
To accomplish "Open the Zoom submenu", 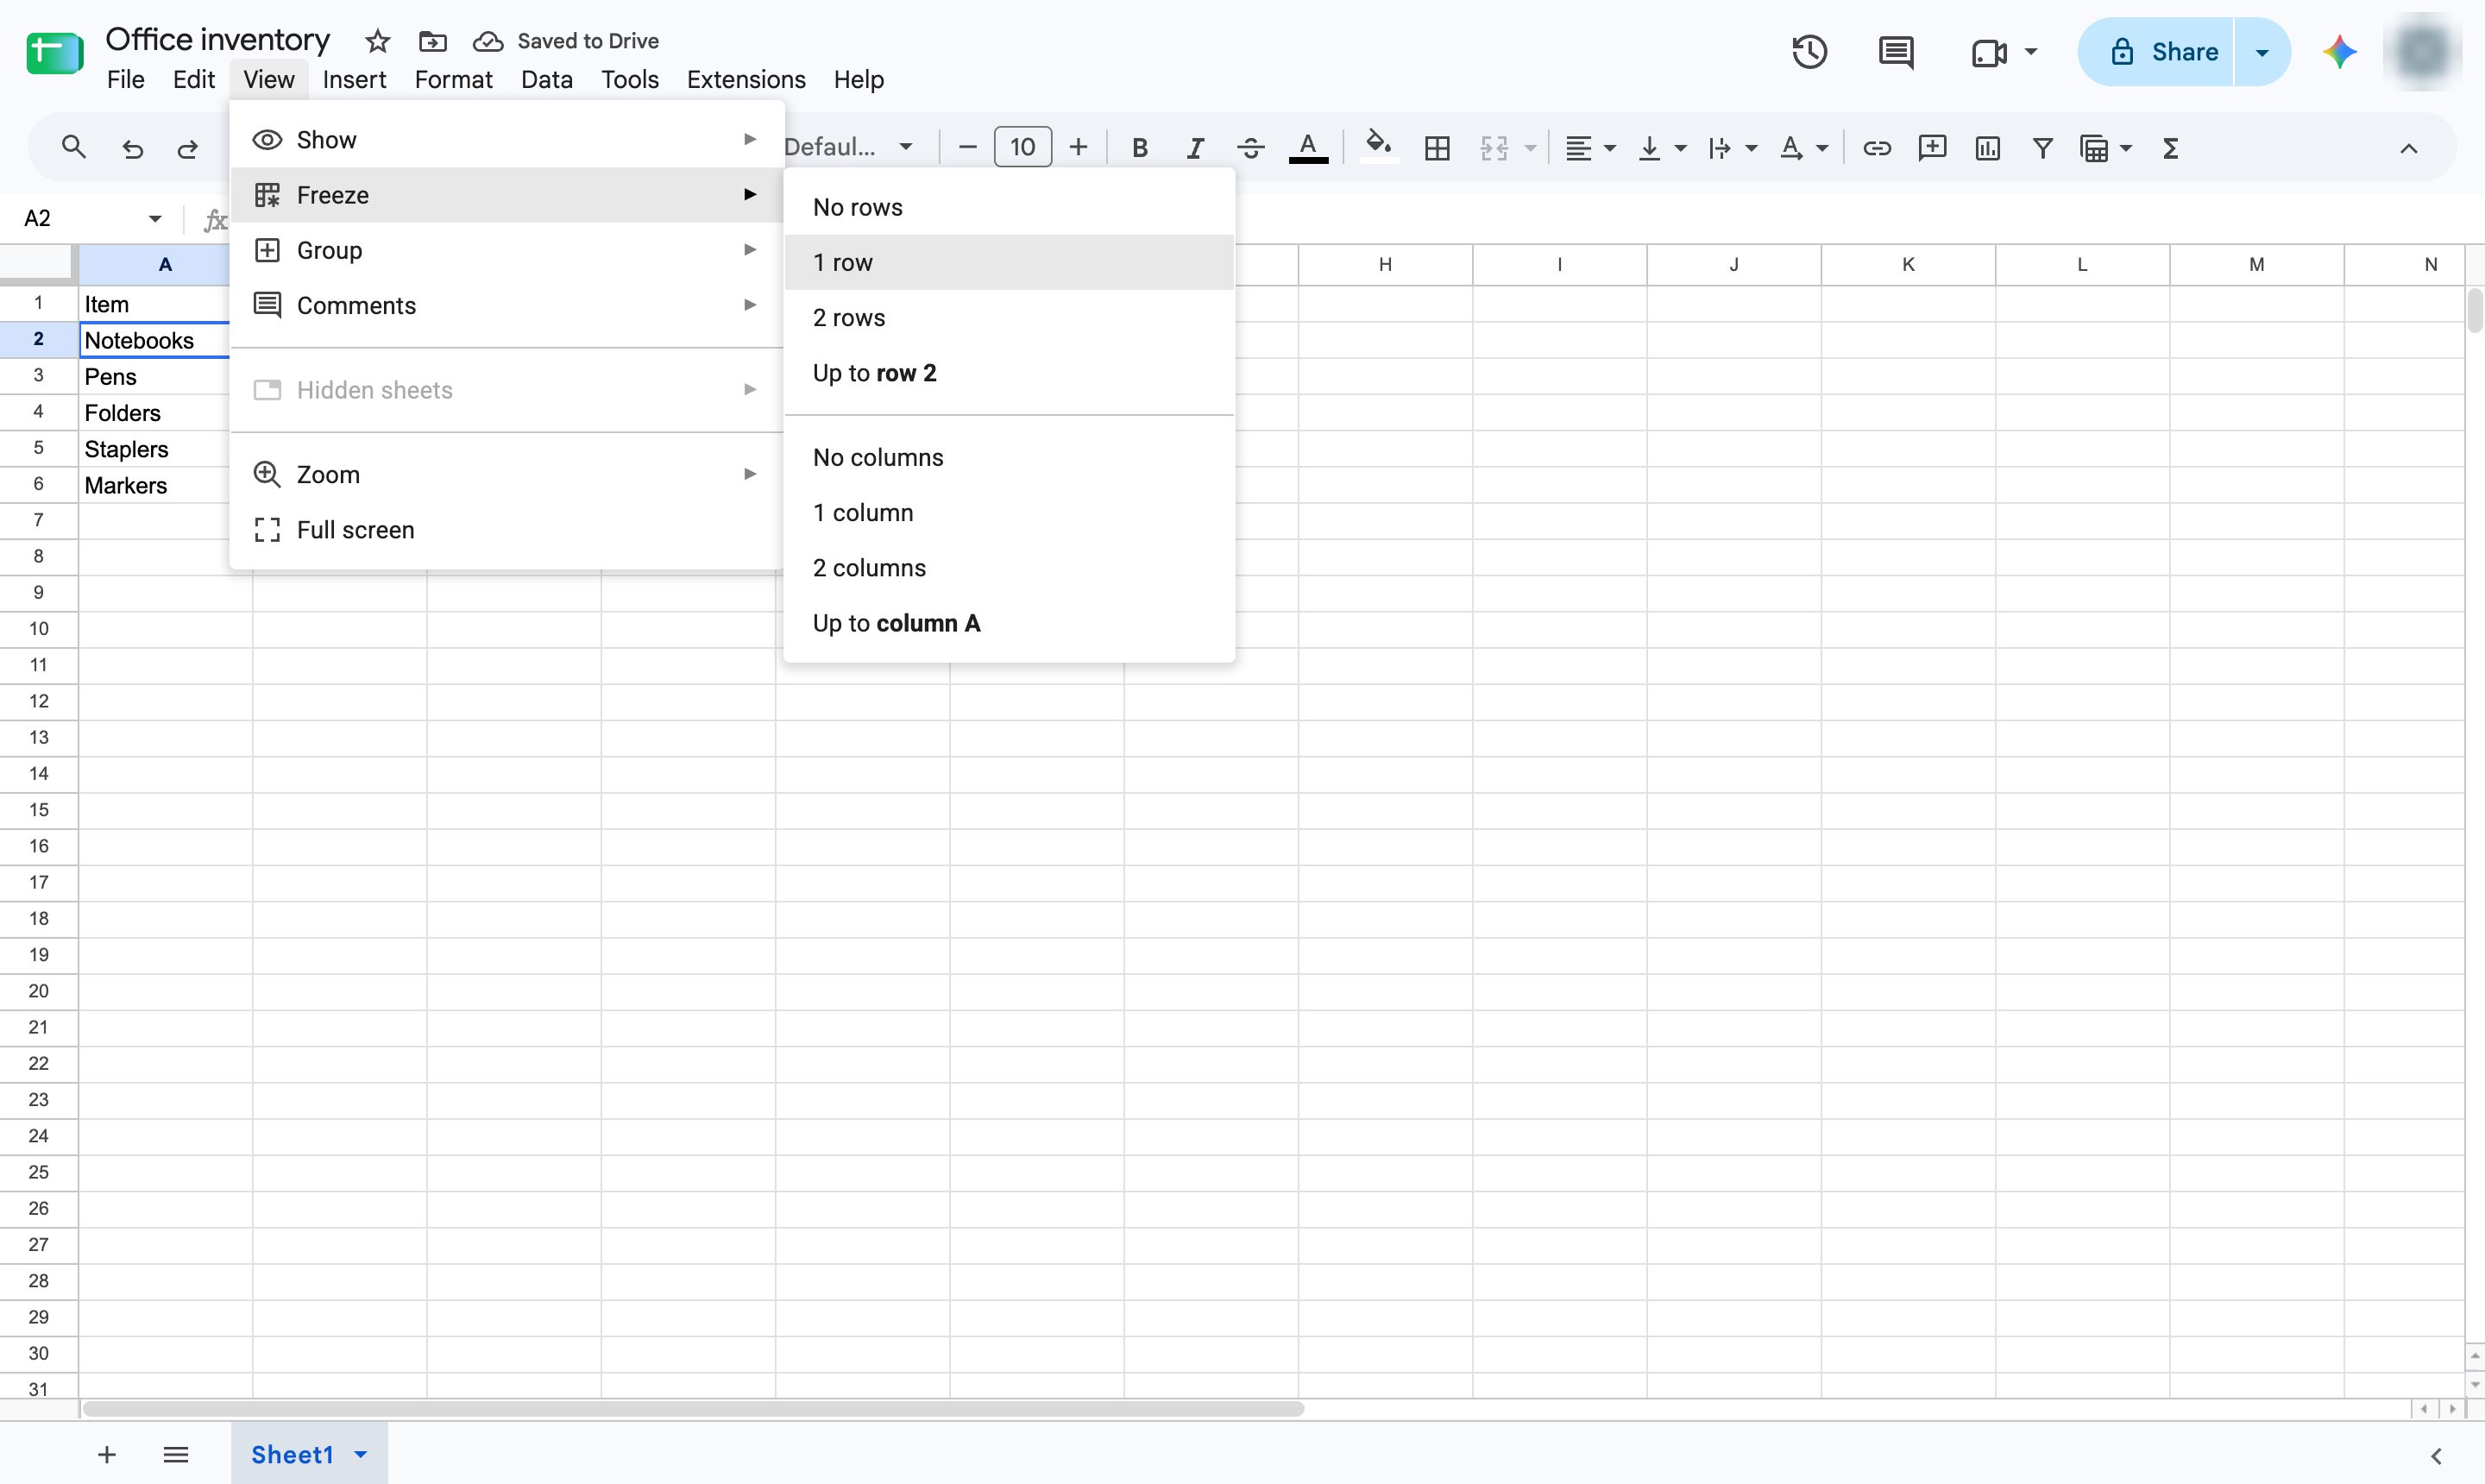I will point(506,474).
